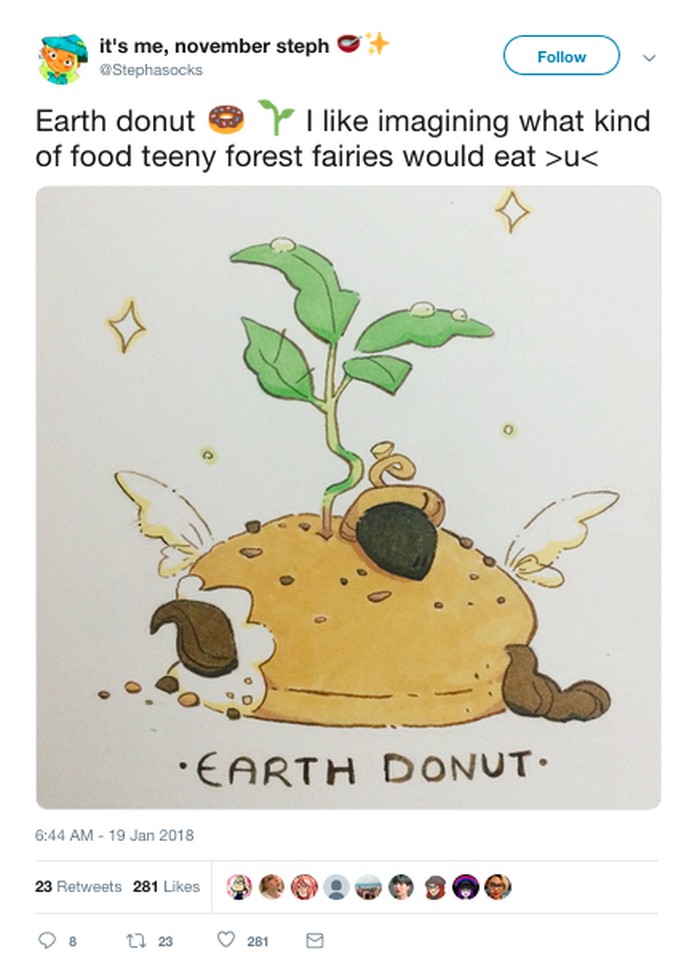Open tweet options chevron dropdown
The image size is (700, 975).
point(649,58)
